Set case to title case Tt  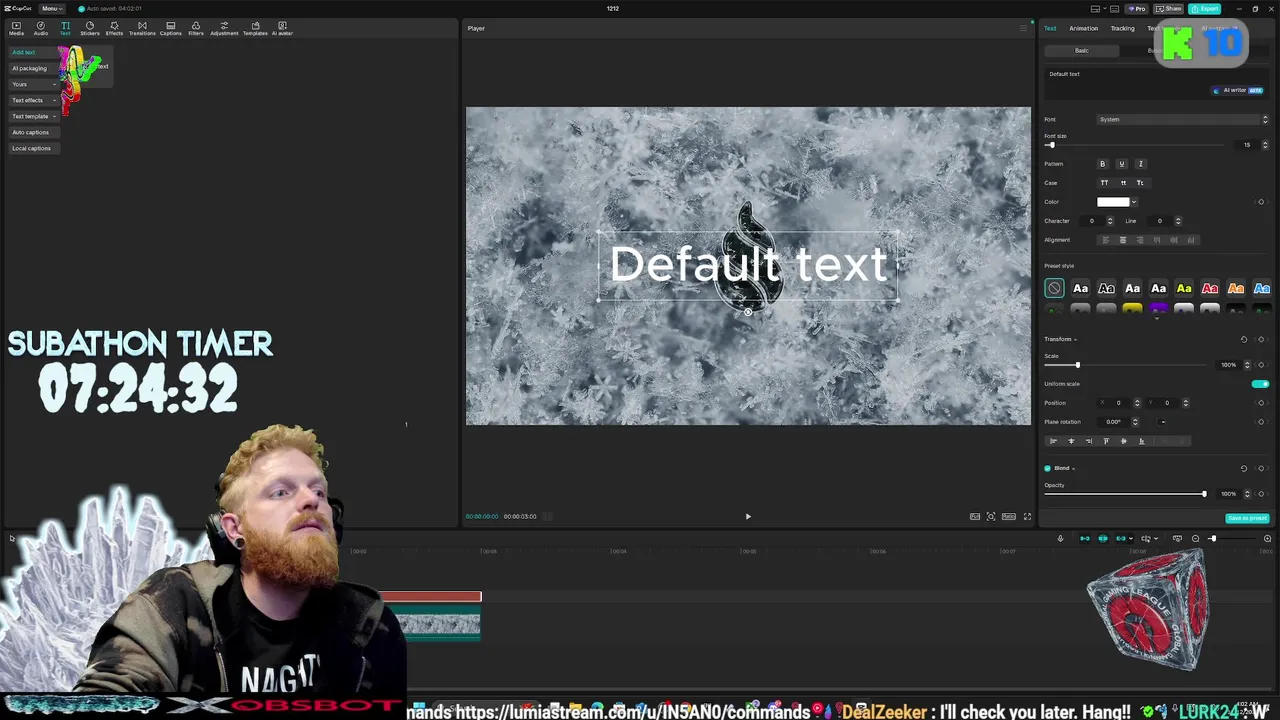pyautogui.click(x=1140, y=183)
